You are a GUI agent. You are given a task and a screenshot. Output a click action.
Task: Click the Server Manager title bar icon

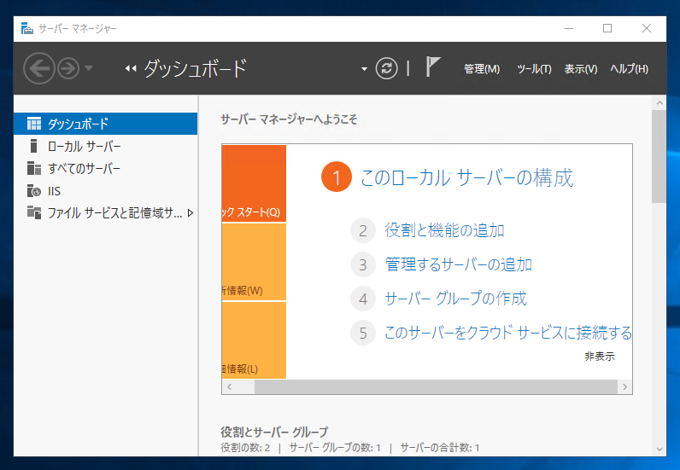(27, 29)
